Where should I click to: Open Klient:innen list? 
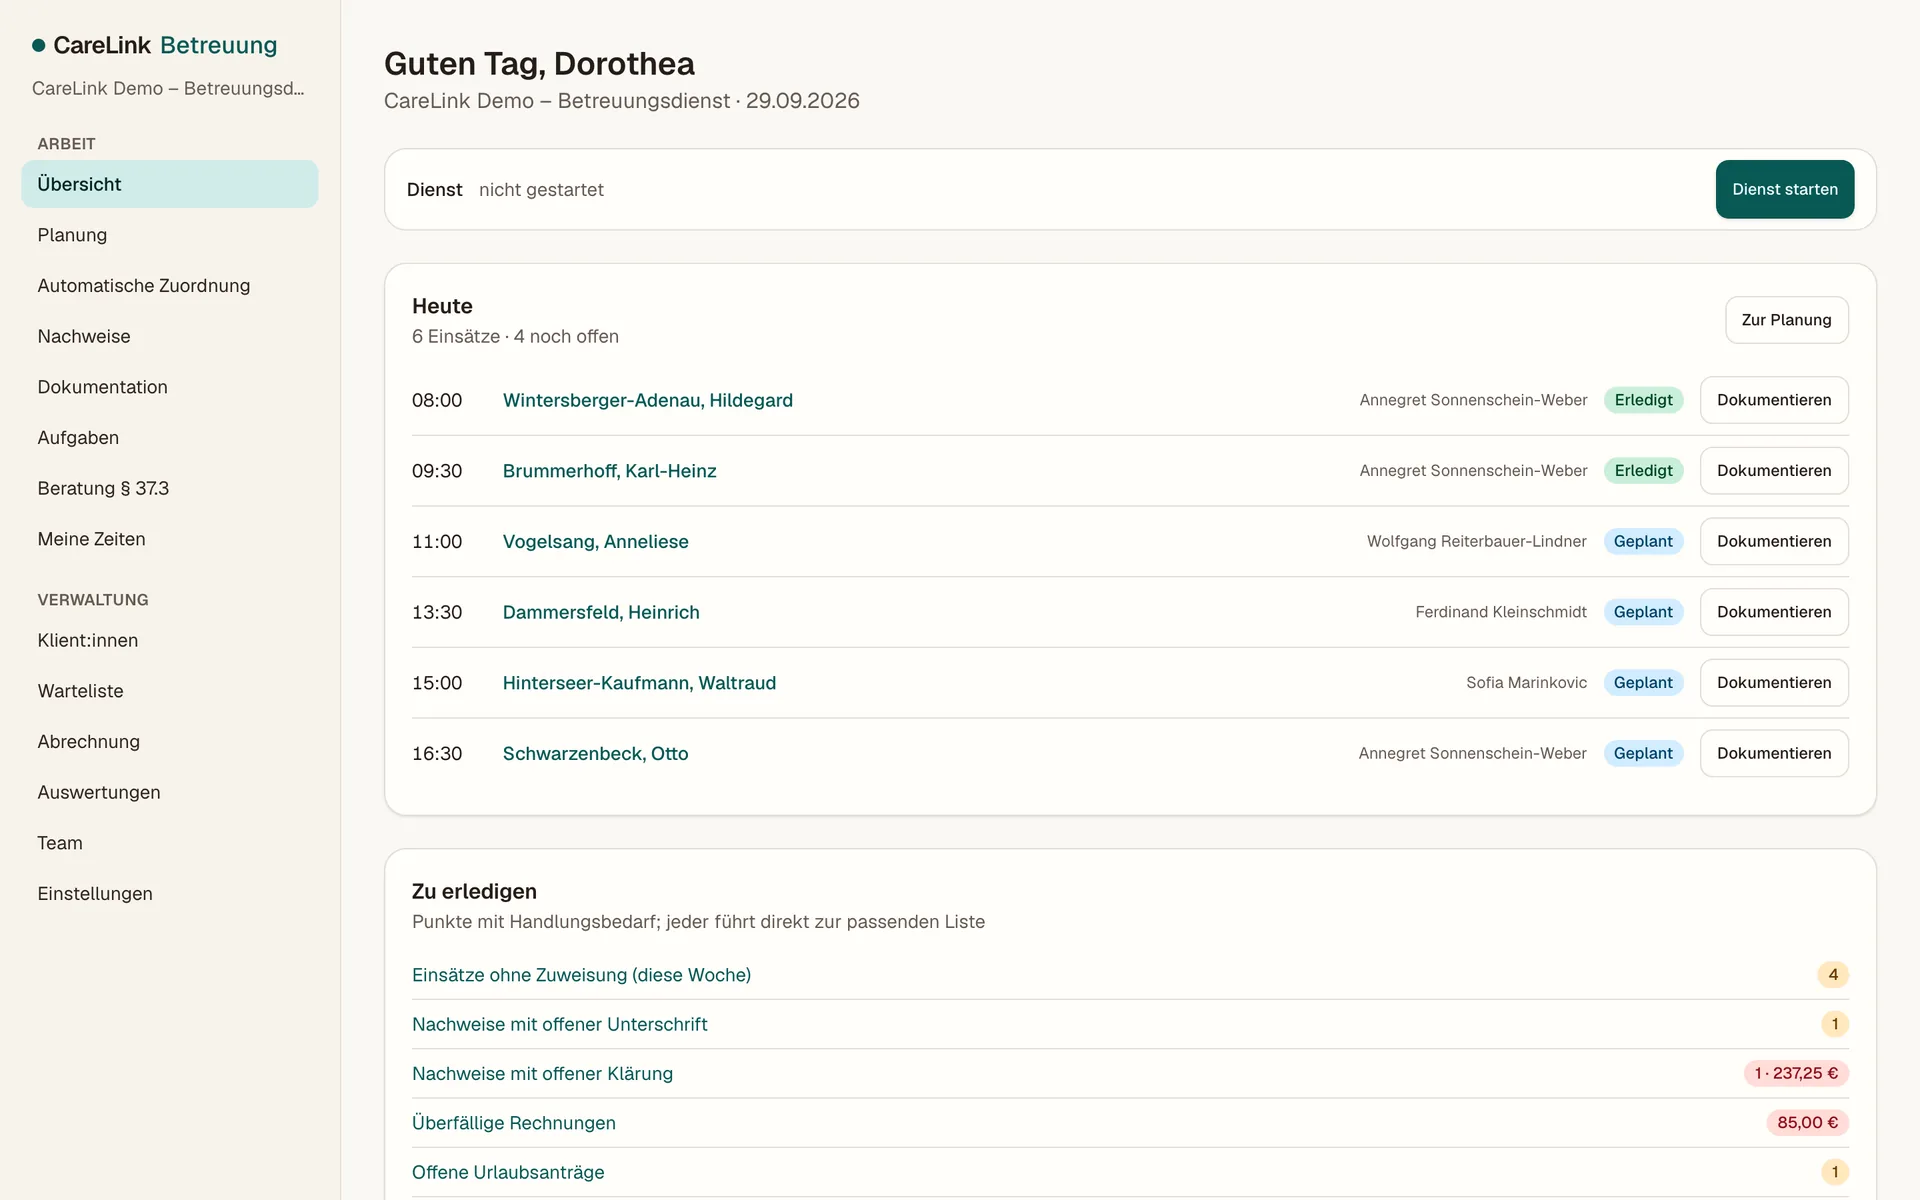(x=170, y=640)
